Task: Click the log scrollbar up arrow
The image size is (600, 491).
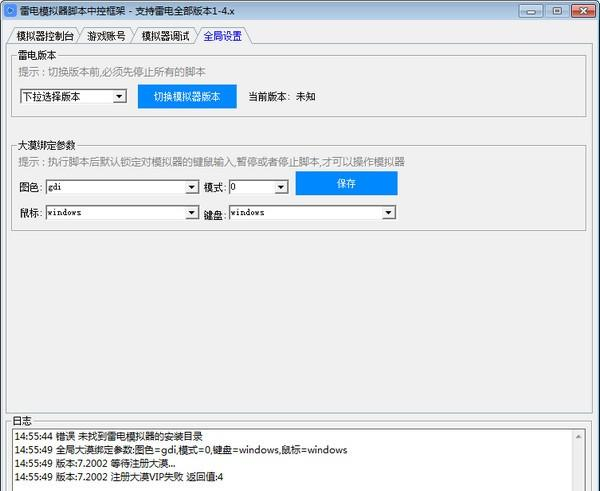Action: [578, 437]
